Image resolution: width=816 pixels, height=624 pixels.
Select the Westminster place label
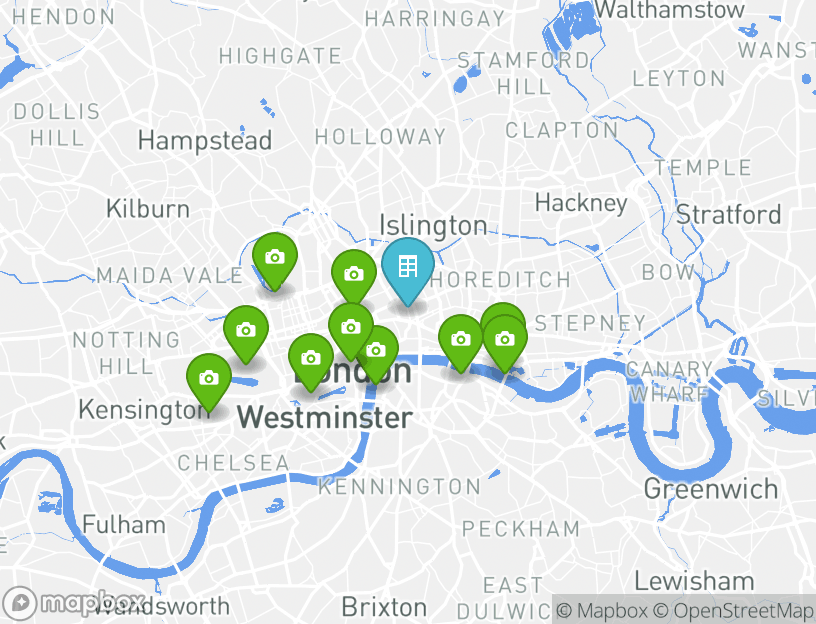(325, 418)
